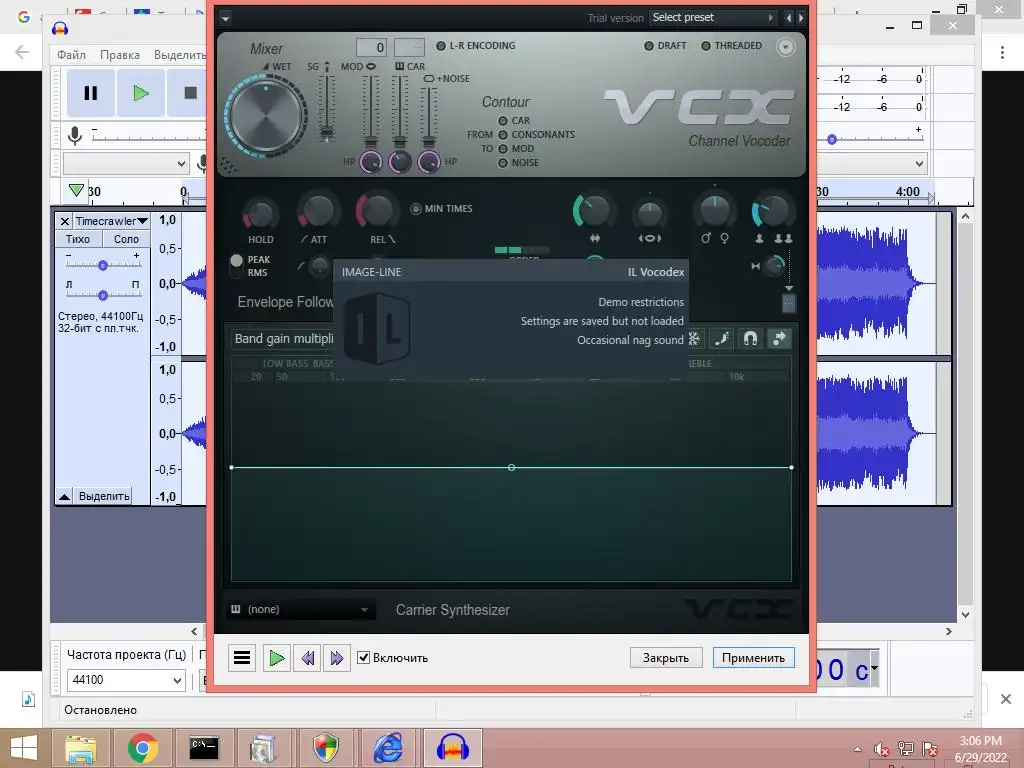1024x768 pixels.
Task: Adjust the track gain slider
Action: coord(103,264)
